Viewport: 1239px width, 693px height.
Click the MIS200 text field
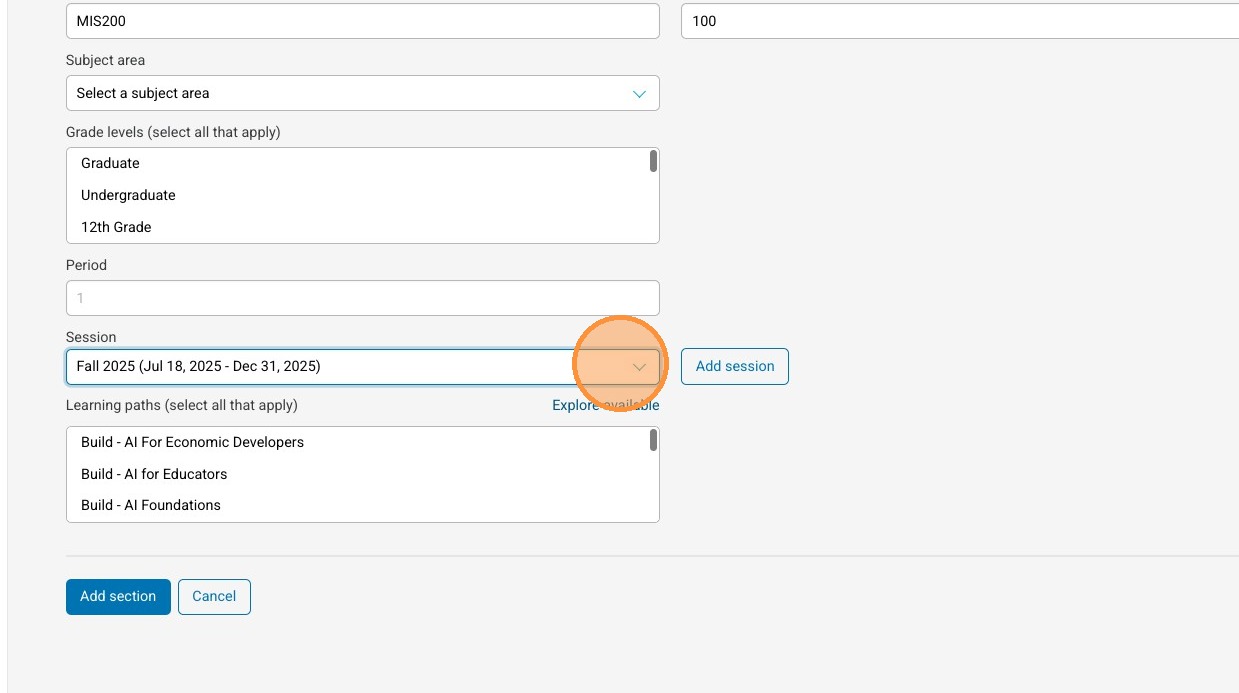click(362, 21)
